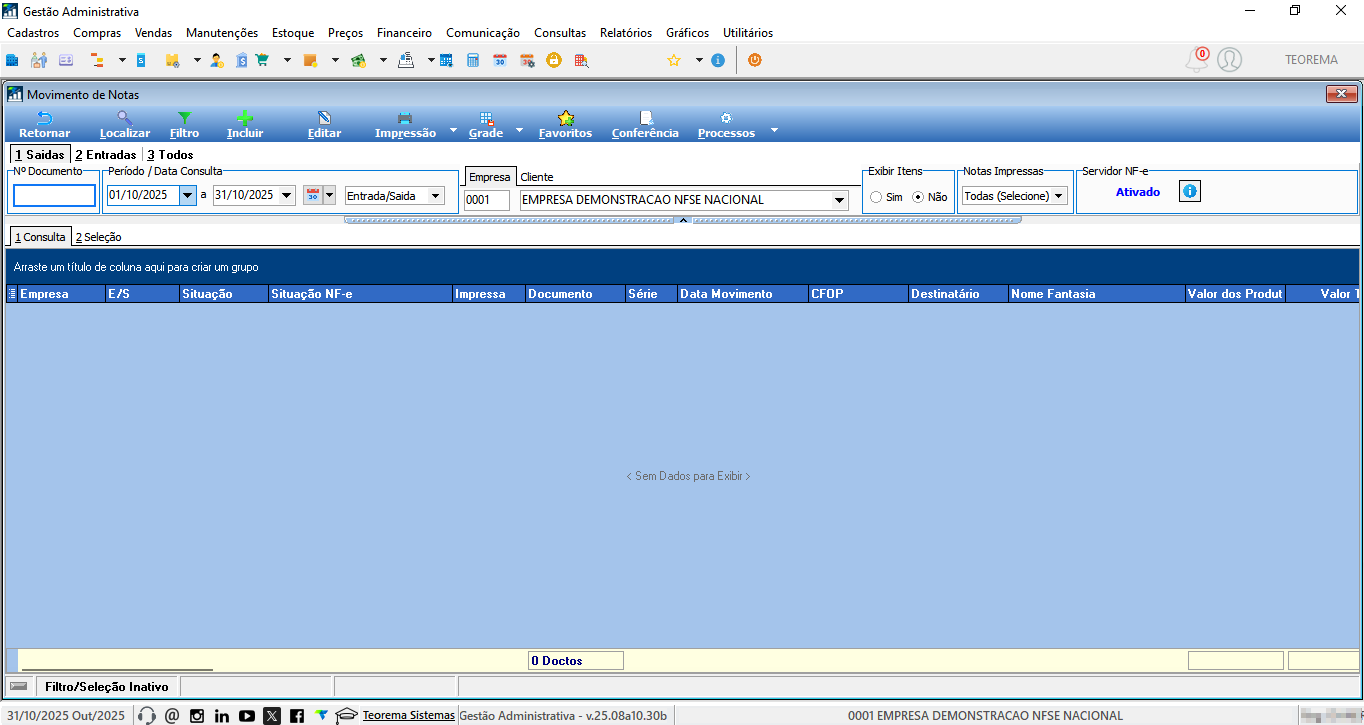Collapse the filter panel chevron
The height and width of the screenshot is (725, 1364).
point(683,220)
